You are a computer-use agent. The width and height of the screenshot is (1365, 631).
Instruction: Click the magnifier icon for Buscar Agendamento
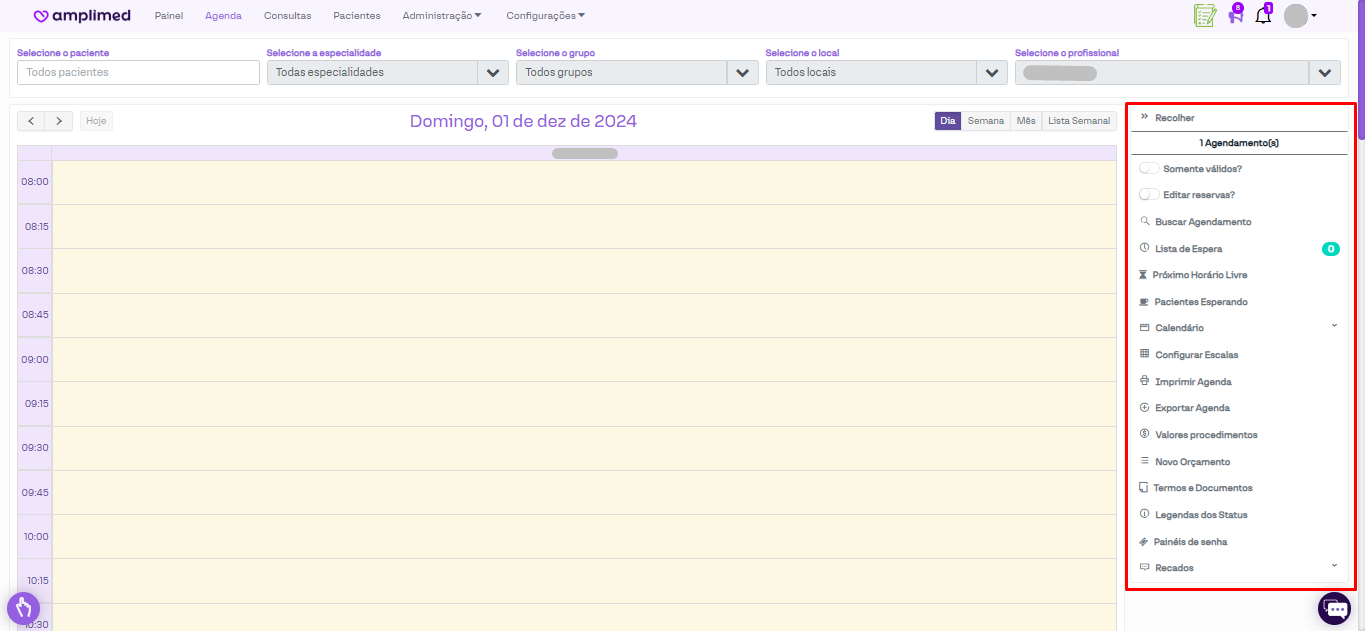1145,221
